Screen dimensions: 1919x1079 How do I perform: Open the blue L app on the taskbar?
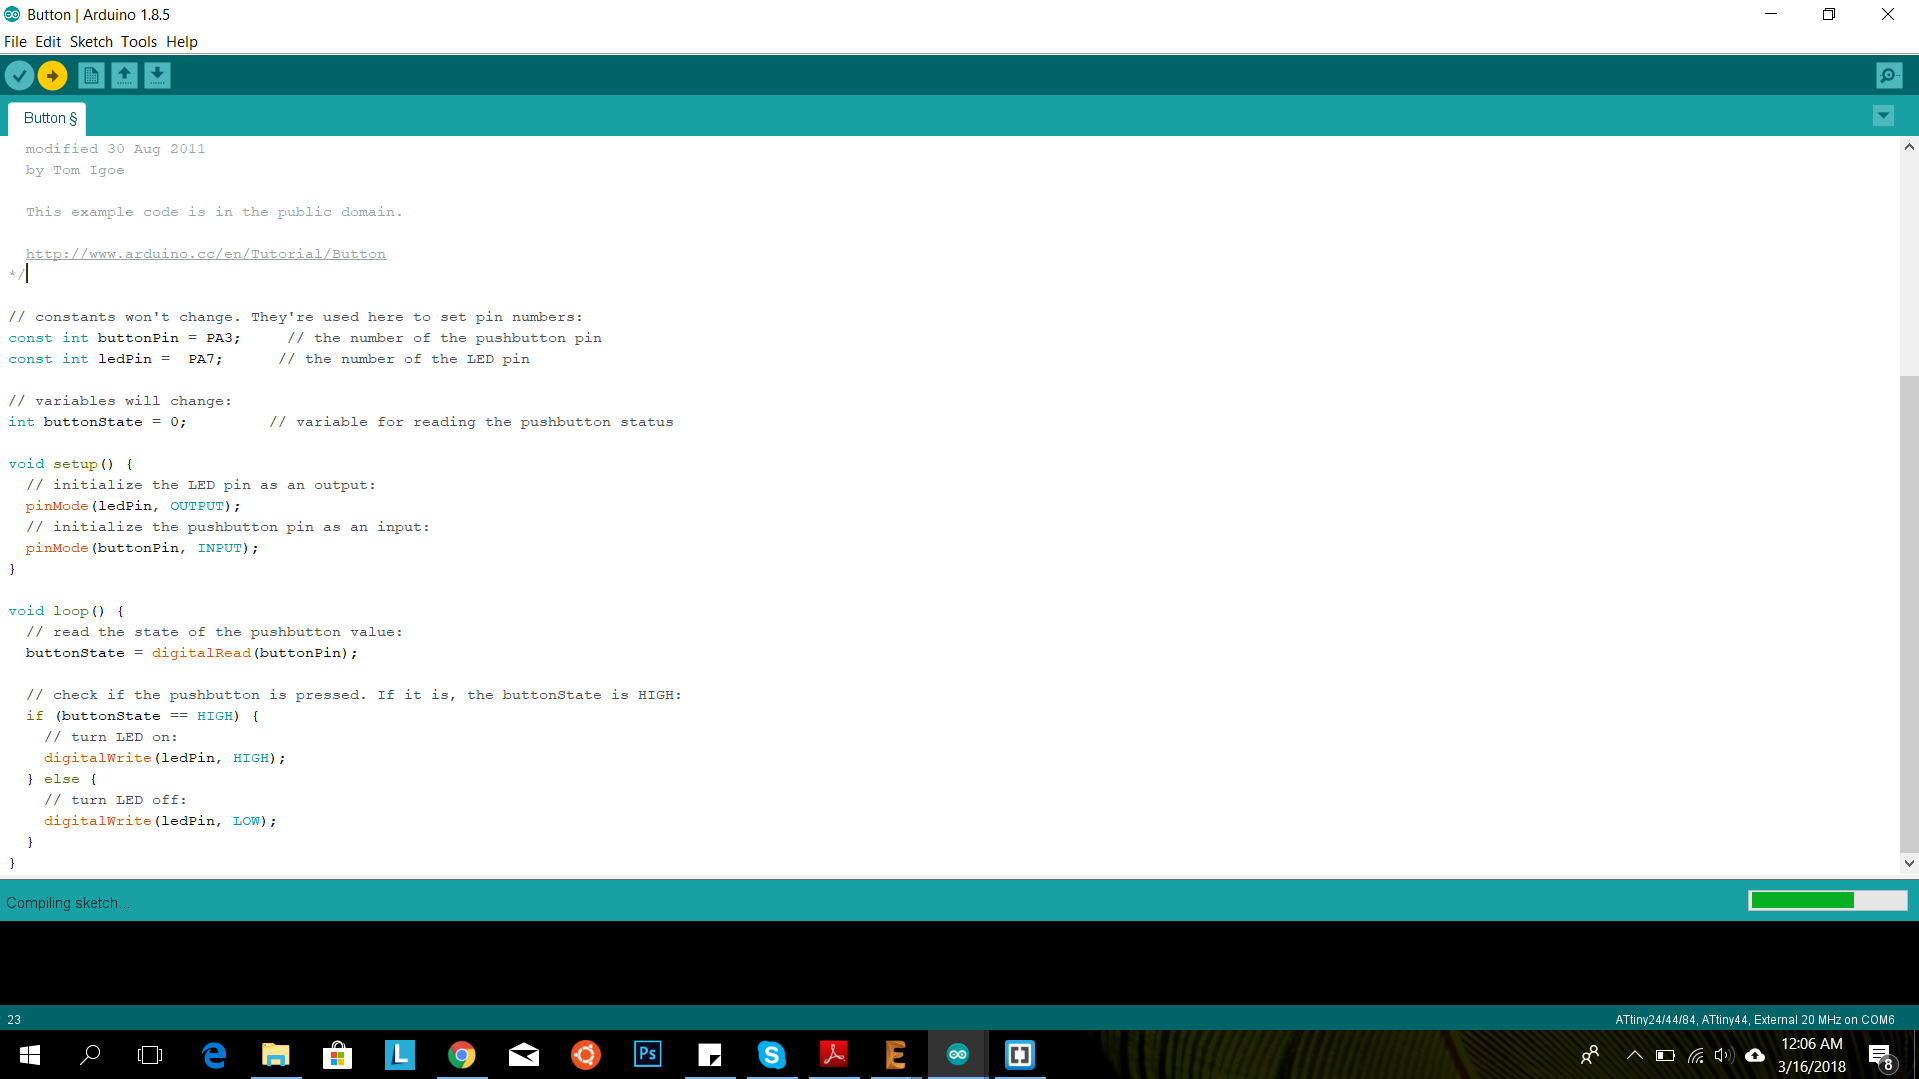[400, 1055]
